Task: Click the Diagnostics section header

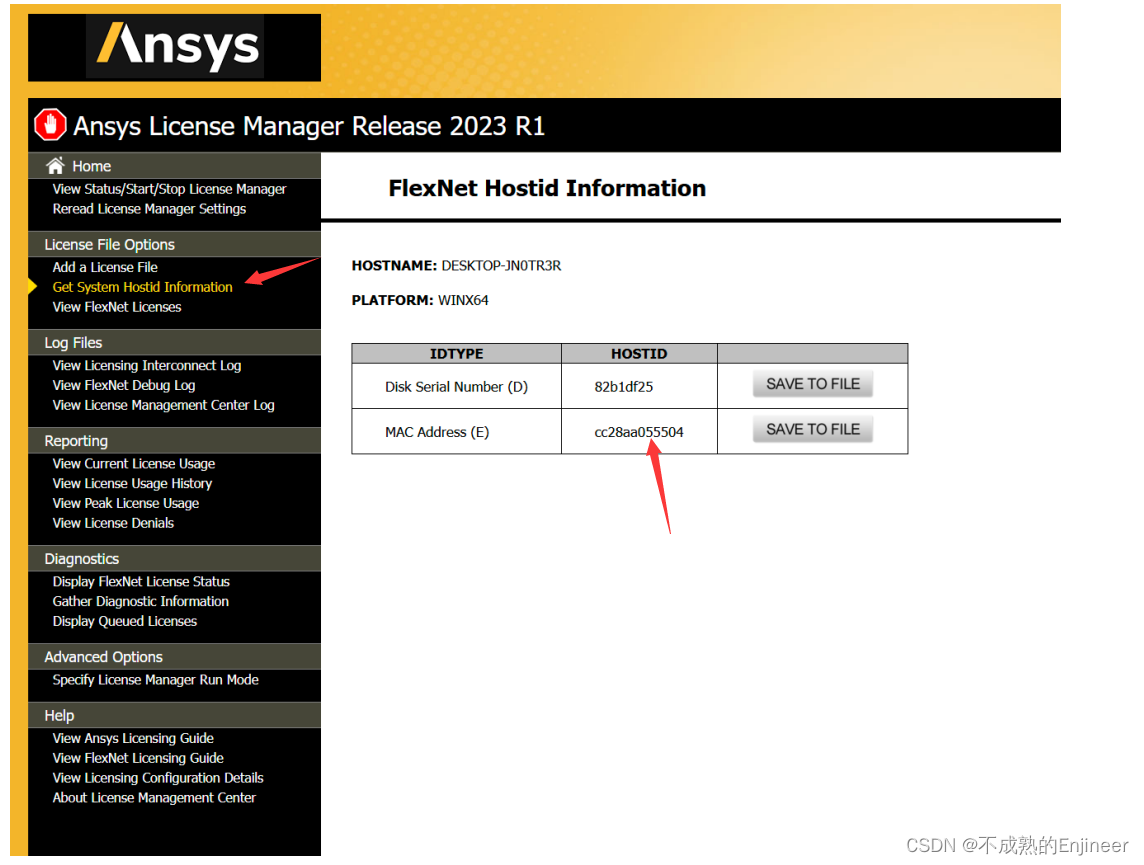Action: point(174,559)
